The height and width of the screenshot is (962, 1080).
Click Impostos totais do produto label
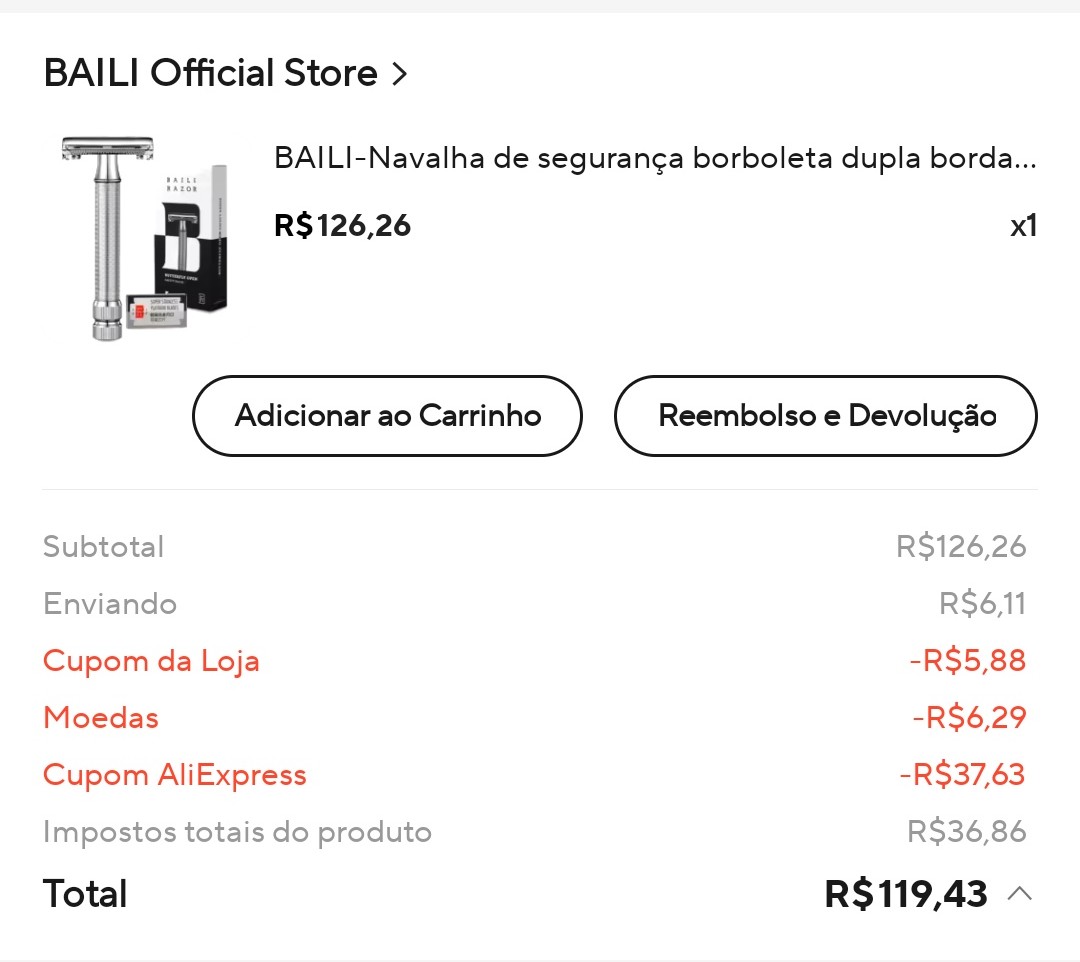(237, 832)
